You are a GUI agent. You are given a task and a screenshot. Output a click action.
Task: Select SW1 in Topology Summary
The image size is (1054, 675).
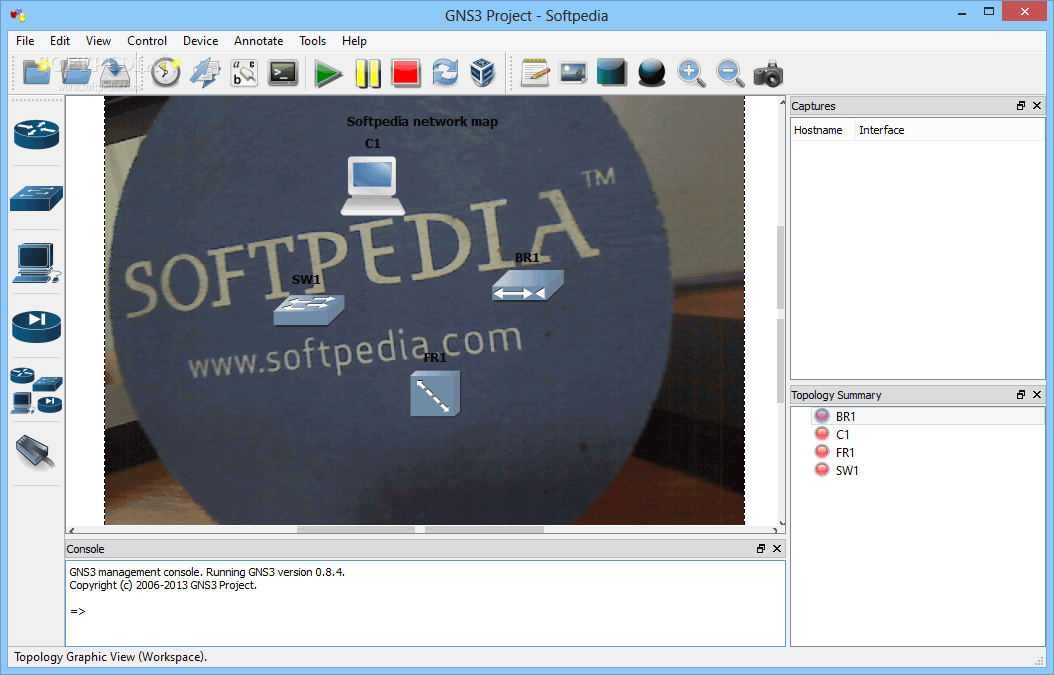pos(846,471)
